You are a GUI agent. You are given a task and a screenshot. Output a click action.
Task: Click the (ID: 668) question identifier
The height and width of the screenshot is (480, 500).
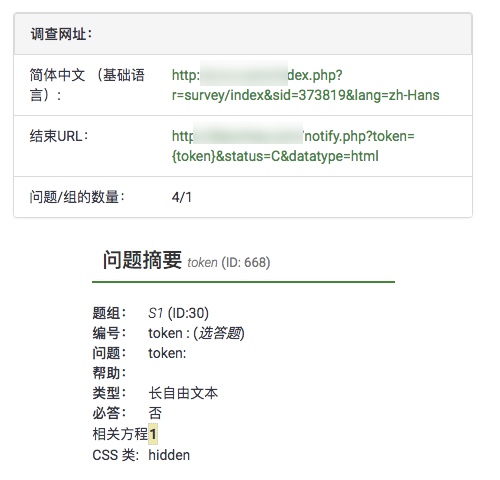point(246,263)
